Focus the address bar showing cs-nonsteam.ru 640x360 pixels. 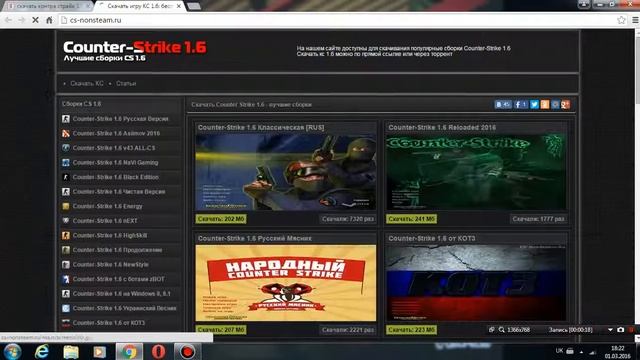pyautogui.click(x=335, y=20)
